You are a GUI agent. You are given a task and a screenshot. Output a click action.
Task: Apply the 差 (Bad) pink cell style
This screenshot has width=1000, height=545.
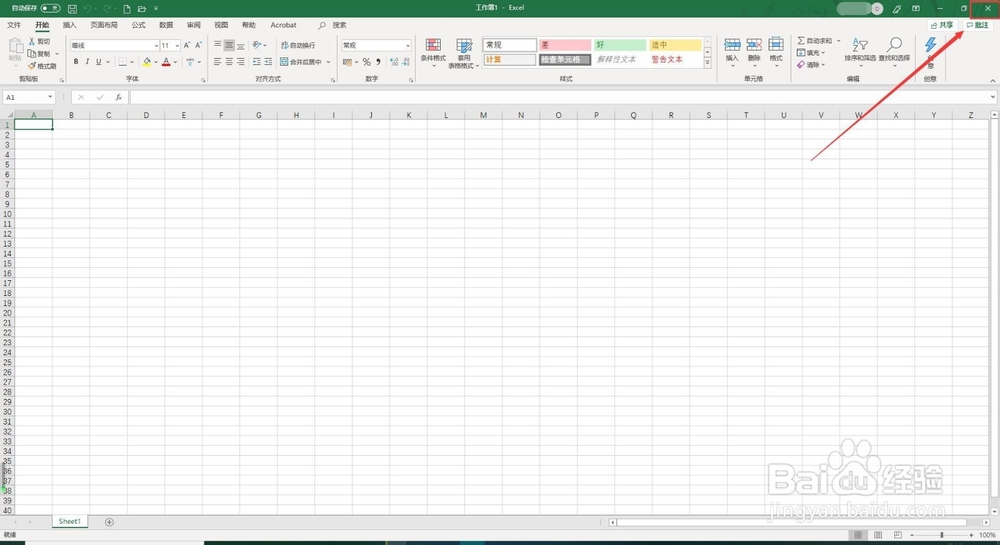564,45
